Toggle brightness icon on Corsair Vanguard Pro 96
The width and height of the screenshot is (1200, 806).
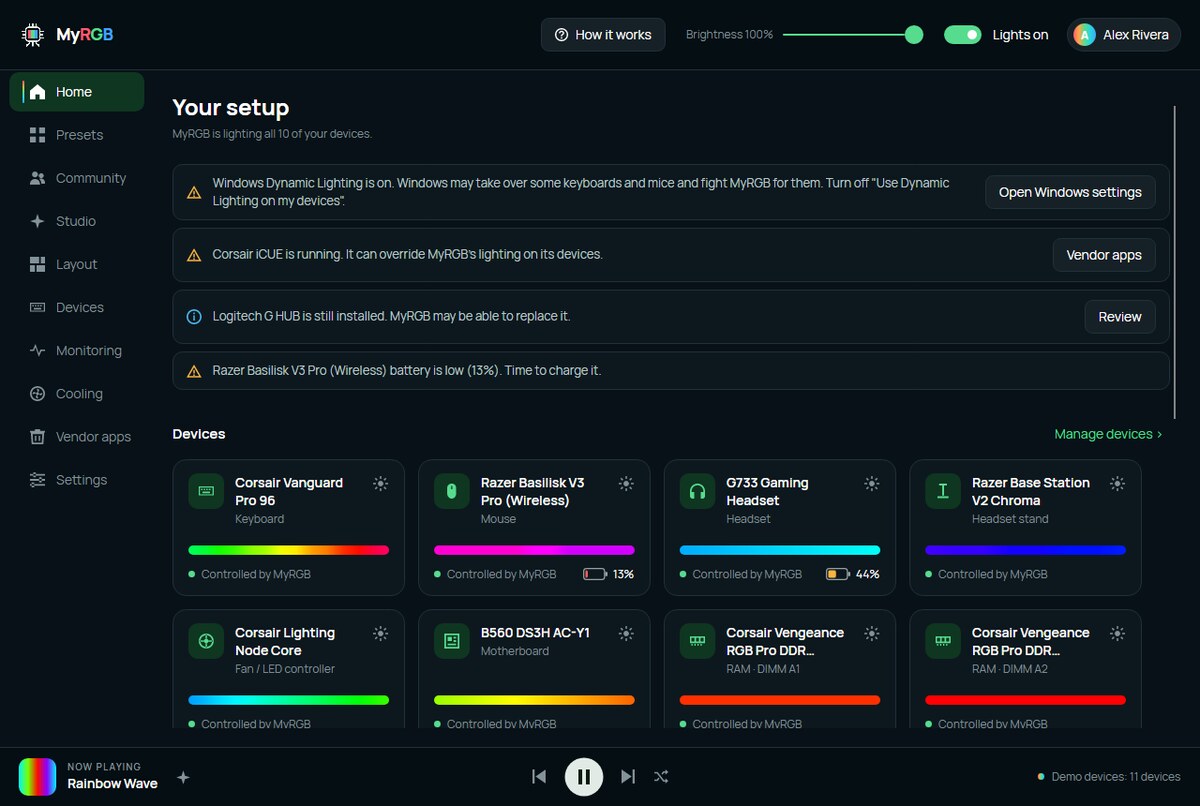point(380,483)
